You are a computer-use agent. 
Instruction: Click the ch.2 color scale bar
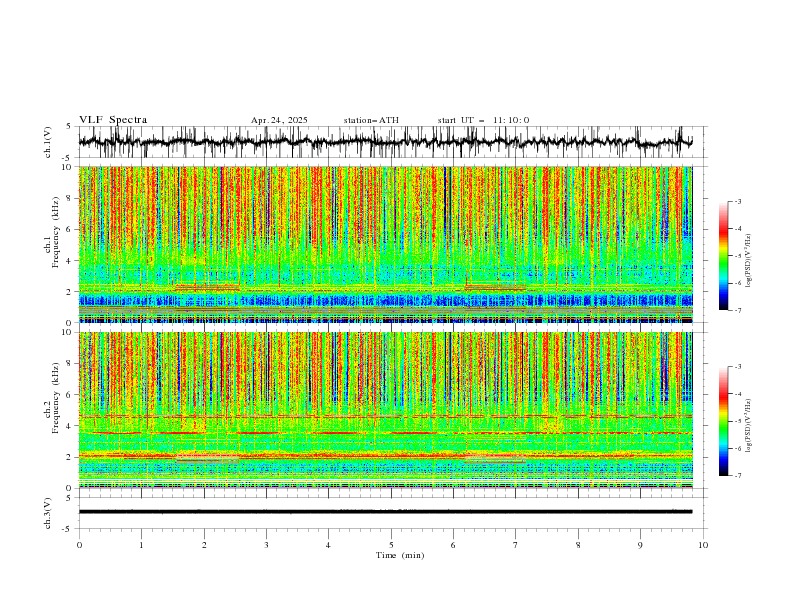tap(723, 421)
